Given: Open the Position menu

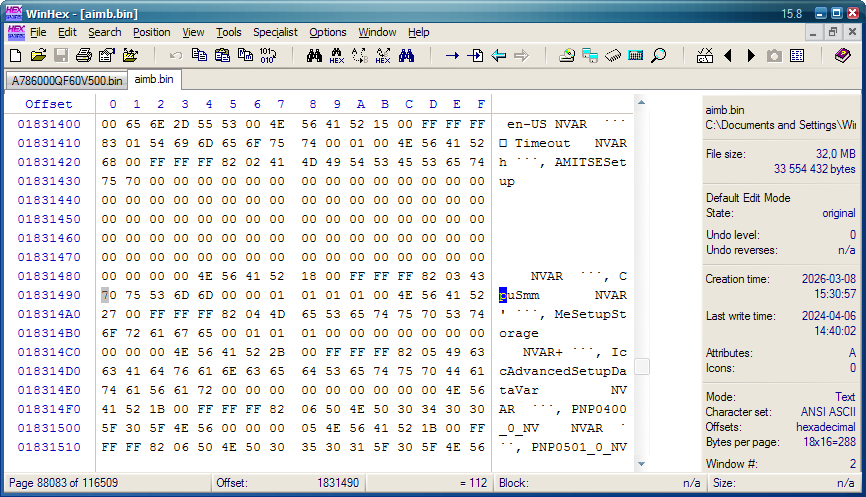Looking at the screenshot, I should (x=151, y=32).
